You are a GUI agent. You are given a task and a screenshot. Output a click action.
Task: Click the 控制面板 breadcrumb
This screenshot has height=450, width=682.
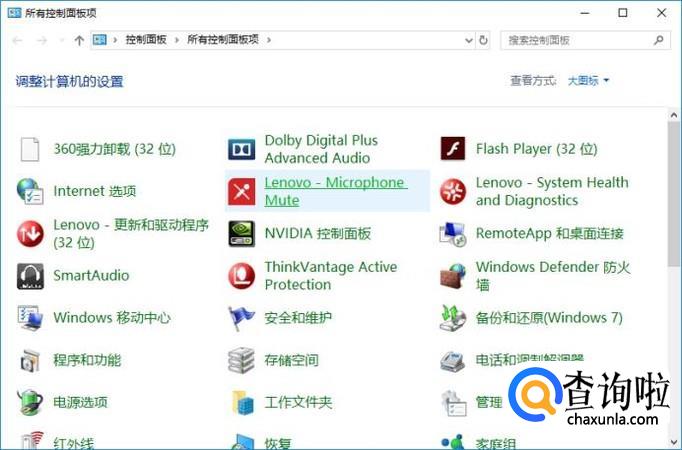(x=146, y=40)
